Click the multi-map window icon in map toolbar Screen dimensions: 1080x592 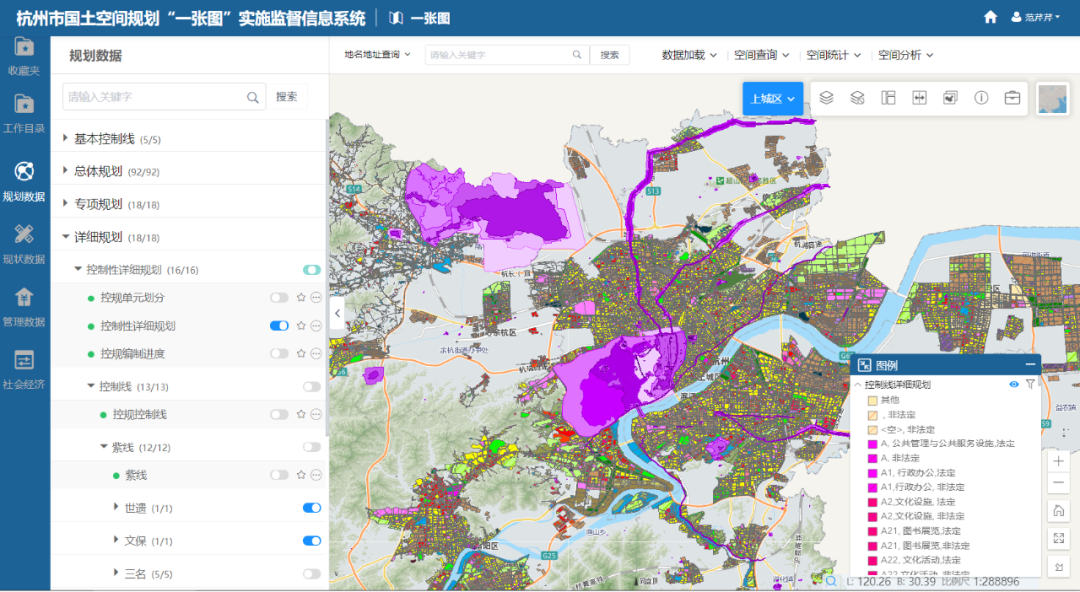(x=951, y=98)
